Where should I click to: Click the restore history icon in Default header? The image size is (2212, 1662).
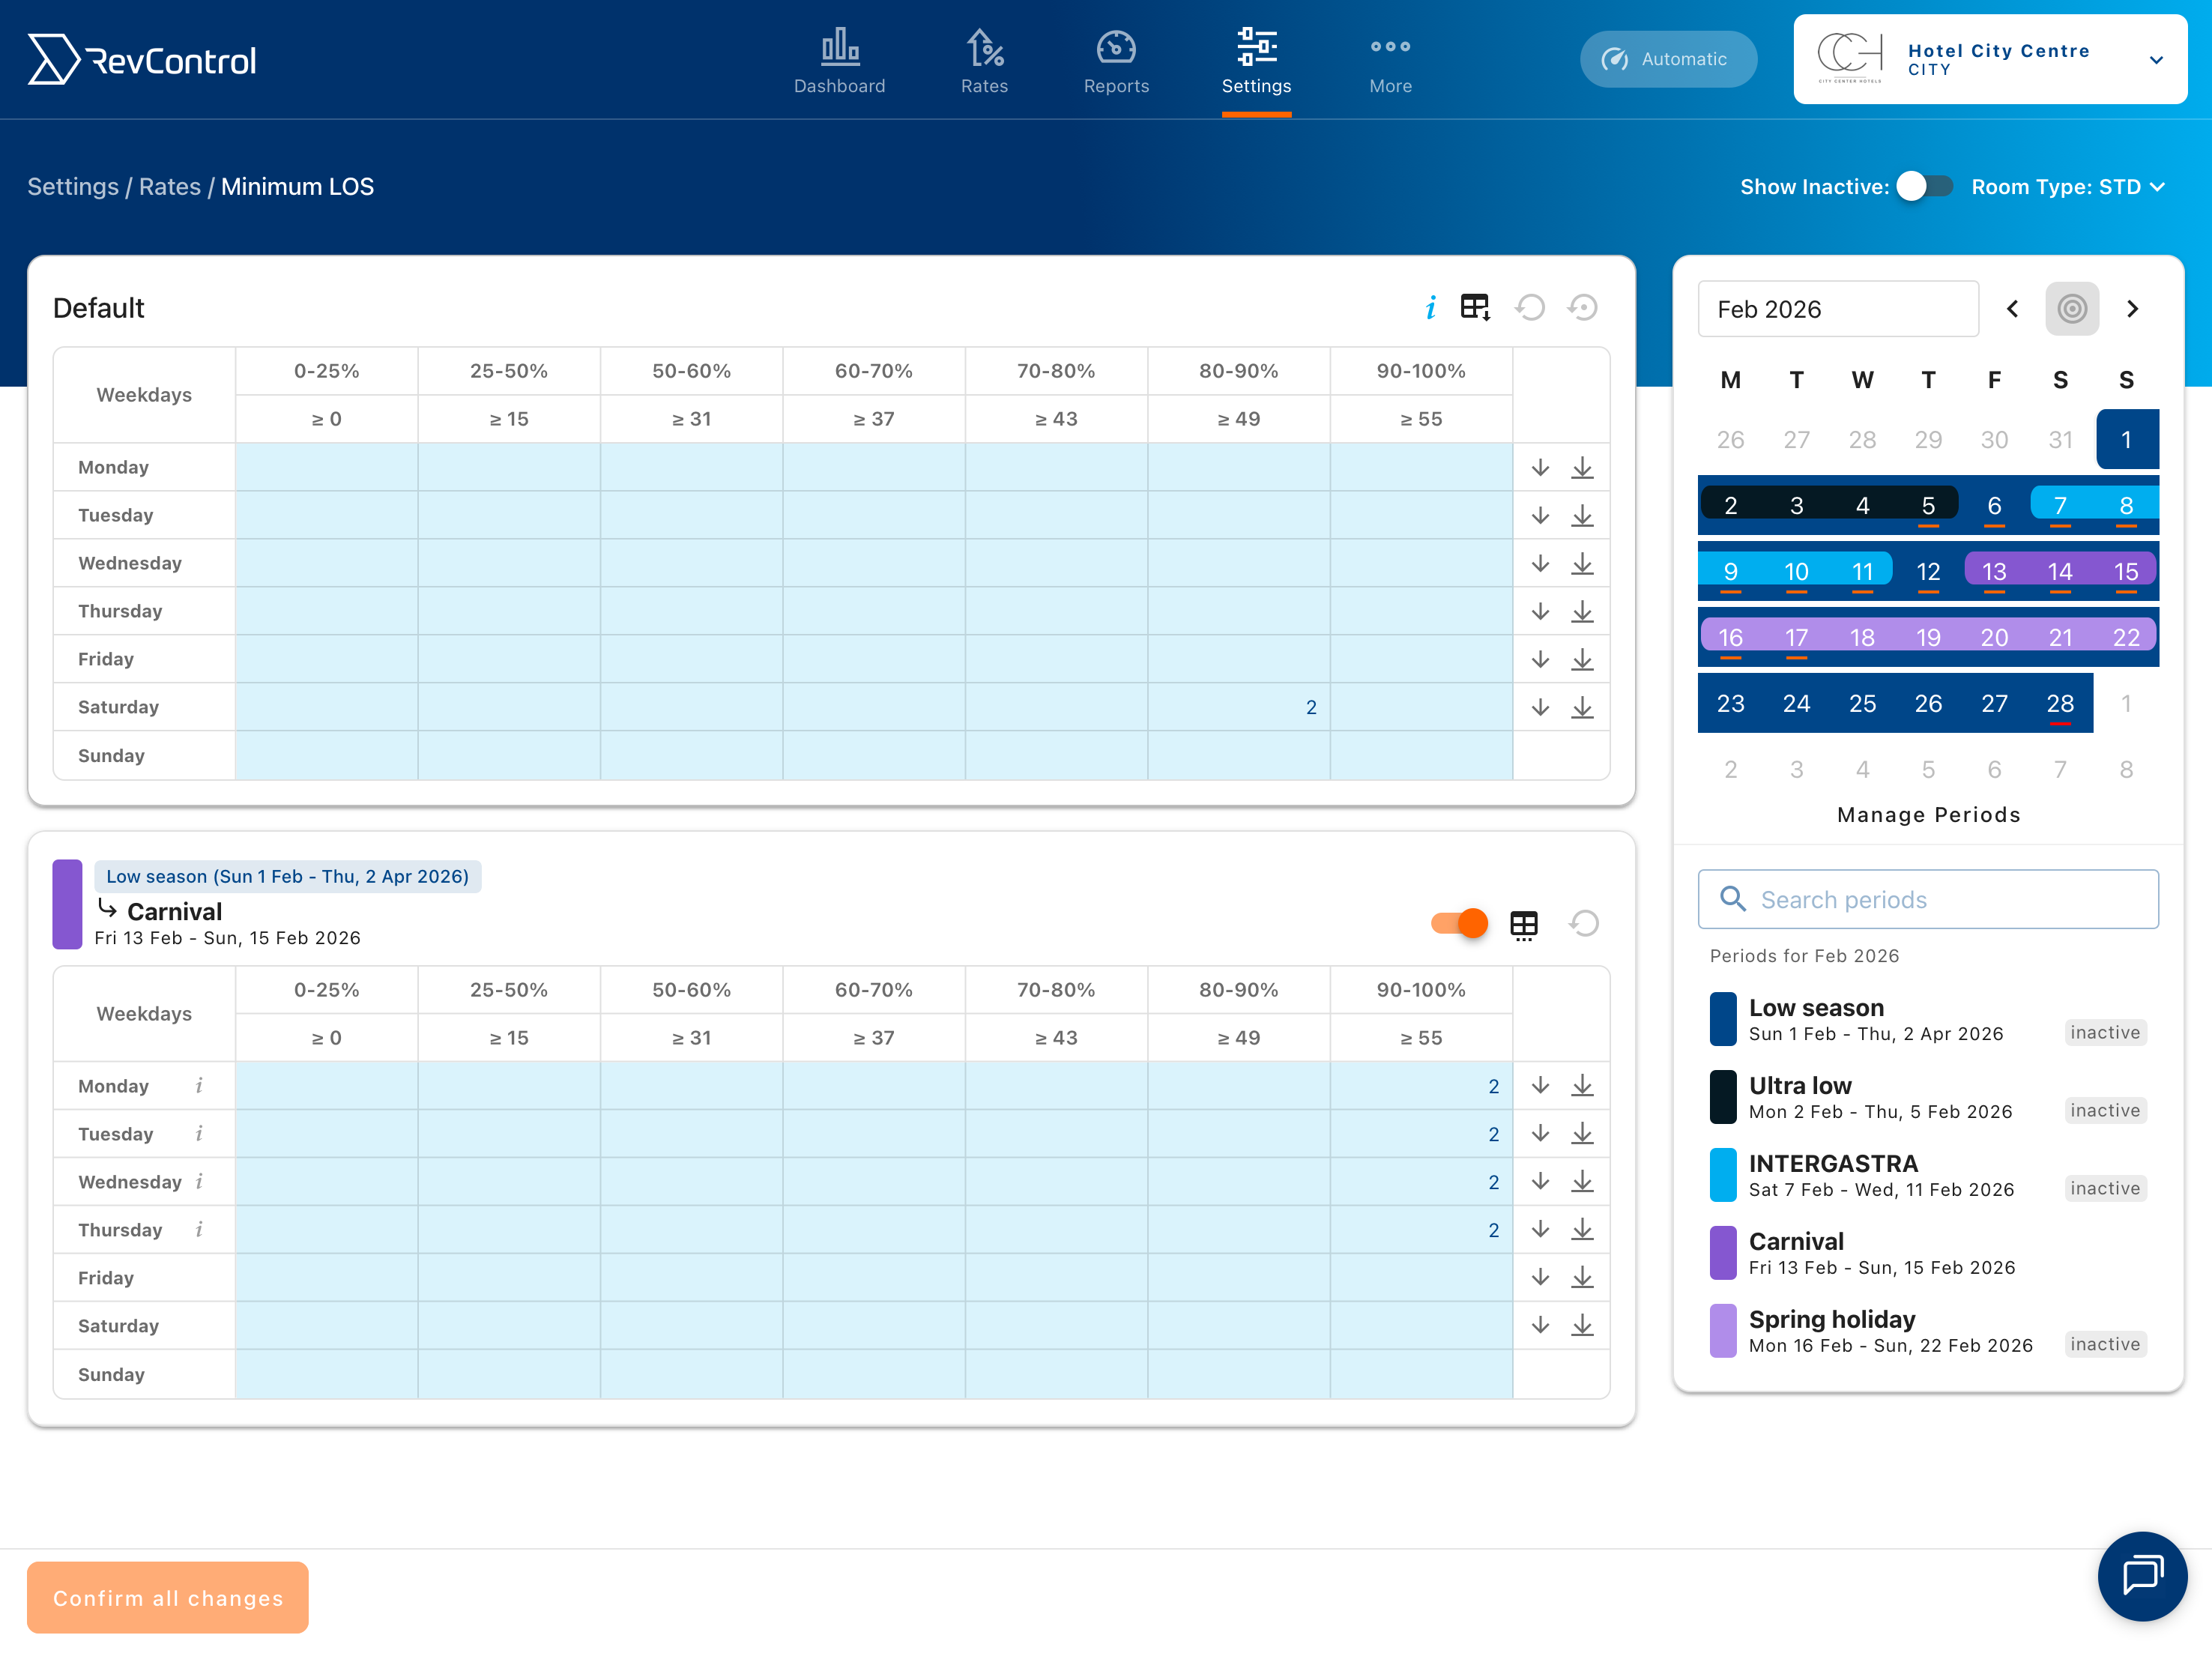click(1583, 308)
